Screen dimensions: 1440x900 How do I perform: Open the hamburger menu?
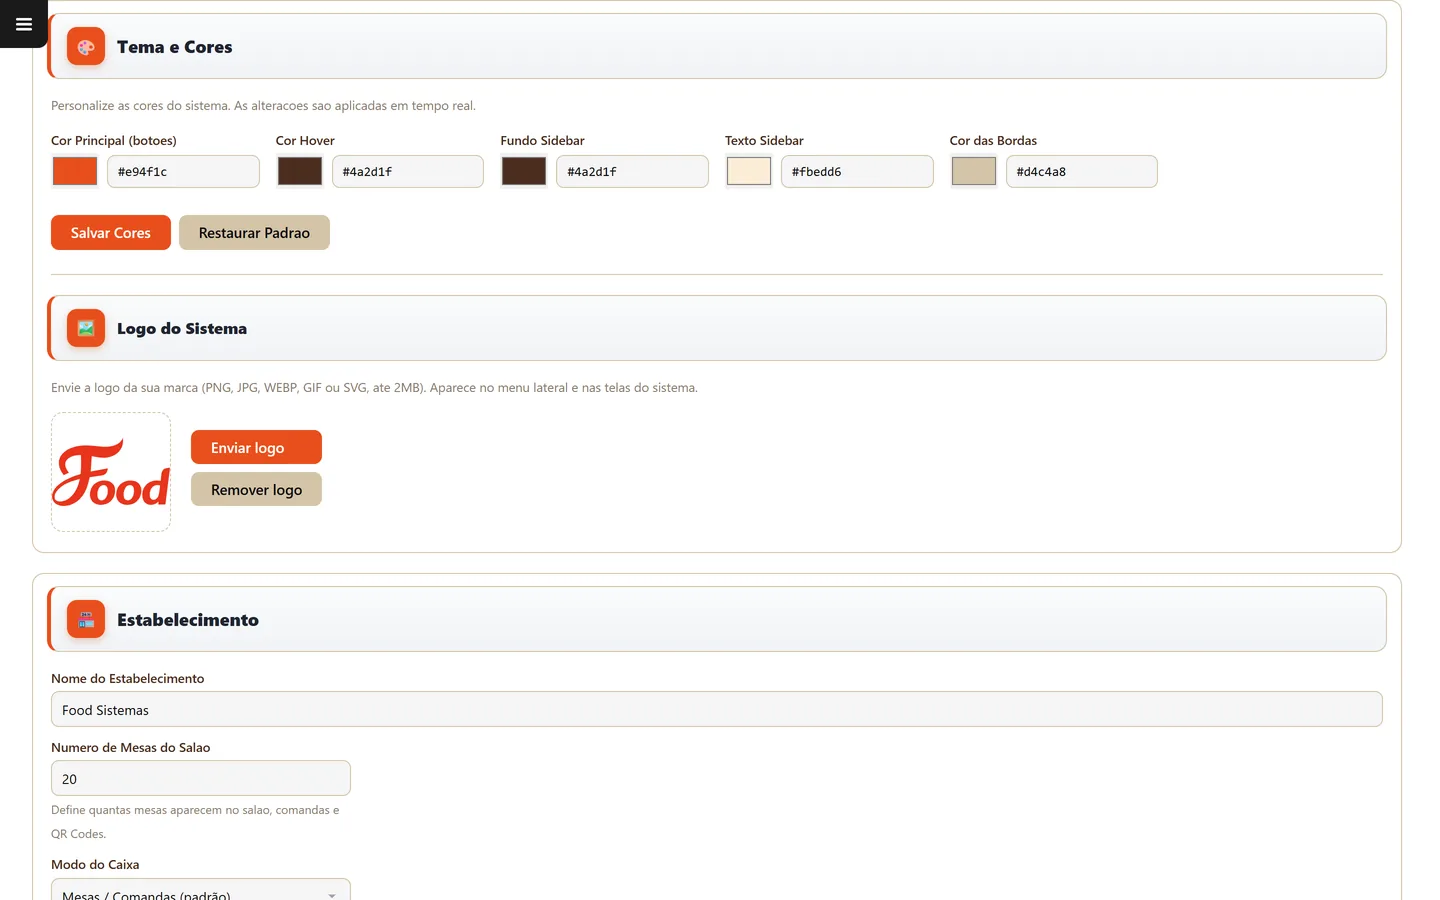24,24
